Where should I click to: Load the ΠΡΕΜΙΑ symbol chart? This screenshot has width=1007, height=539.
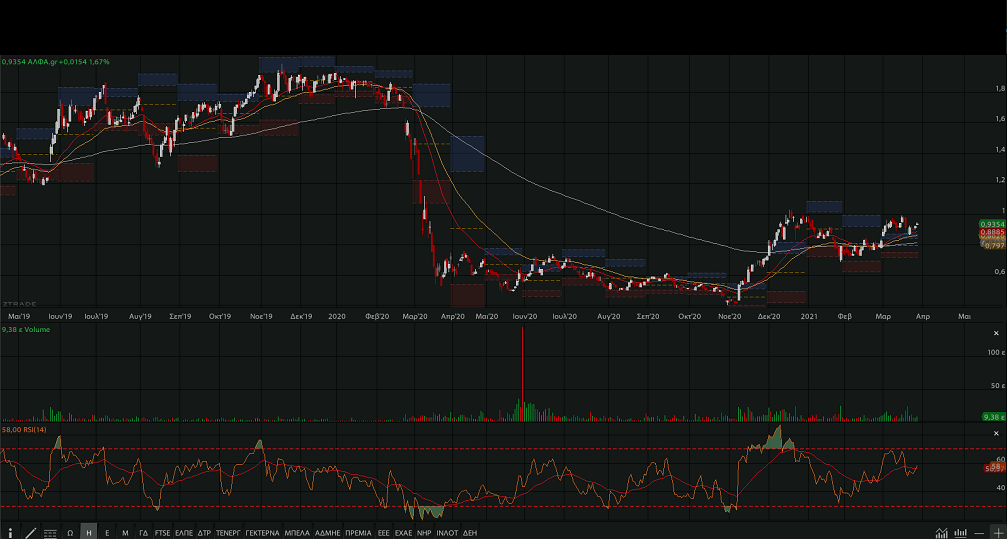pos(358,533)
